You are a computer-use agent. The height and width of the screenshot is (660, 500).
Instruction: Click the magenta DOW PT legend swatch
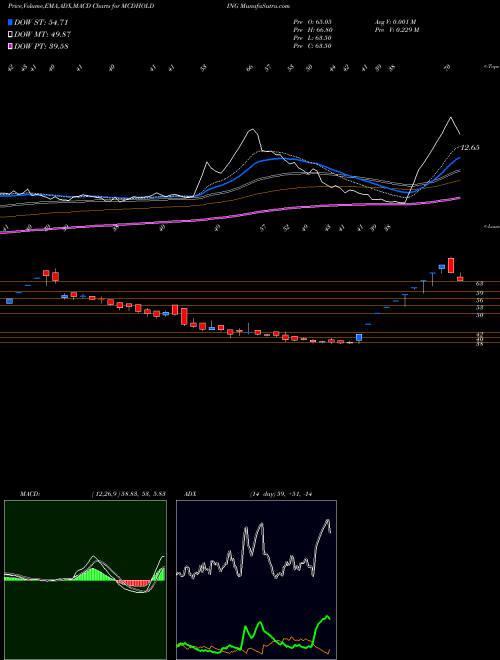click(x=10, y=47)
